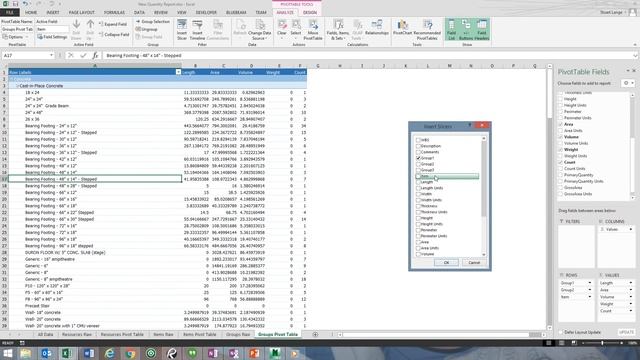Click Collapse Field in the ribbon
Screen dimensions: 640x360
(x=114, y=35)
